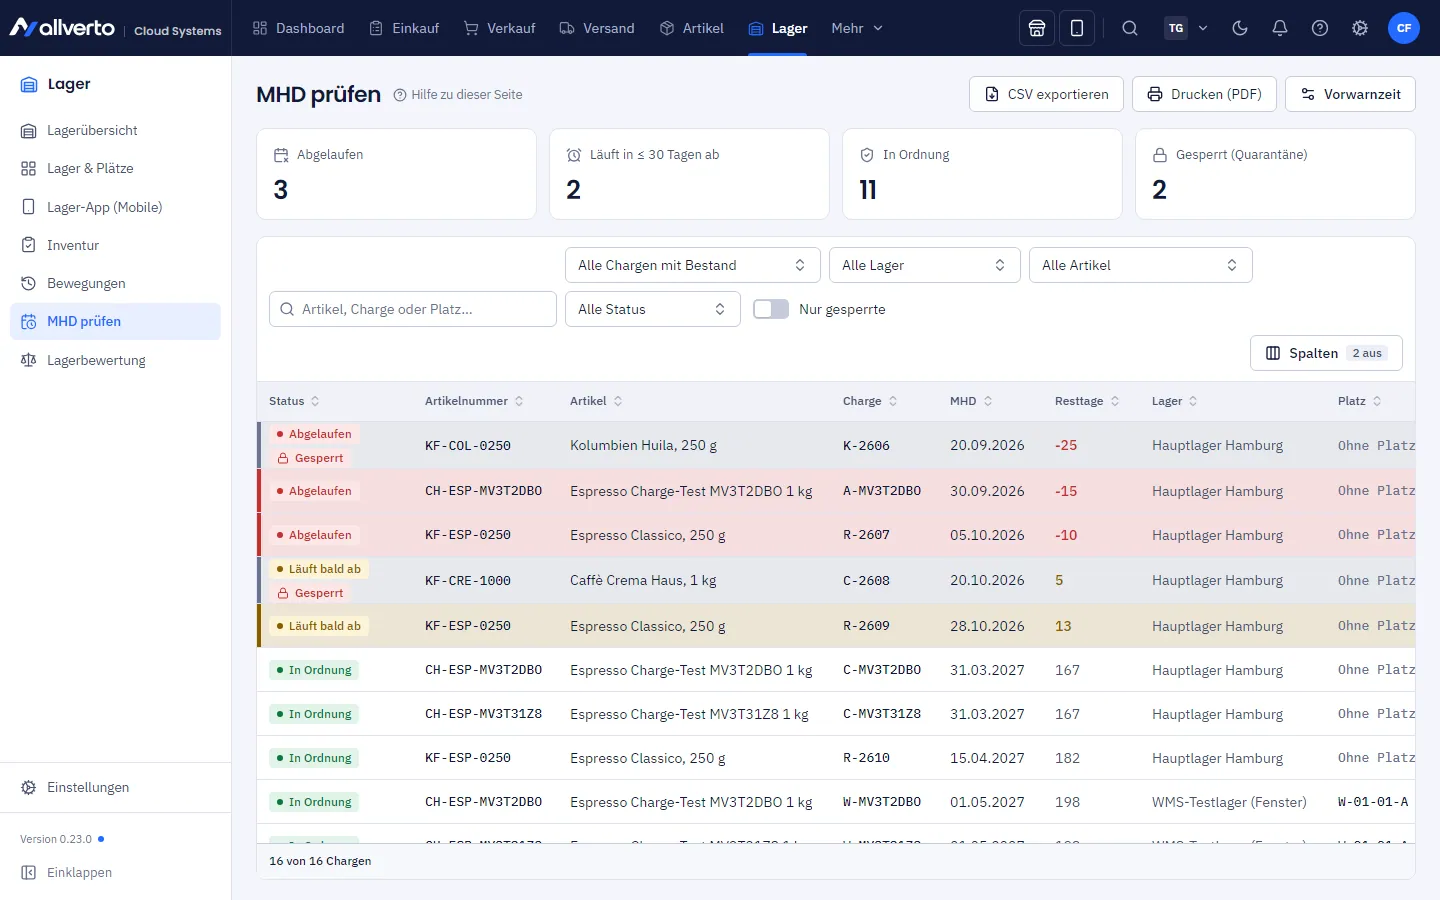Open notifications bell icon
Image resolution: width=1440 pixels, height=900 pixels.
click(x=1280, y=28)
